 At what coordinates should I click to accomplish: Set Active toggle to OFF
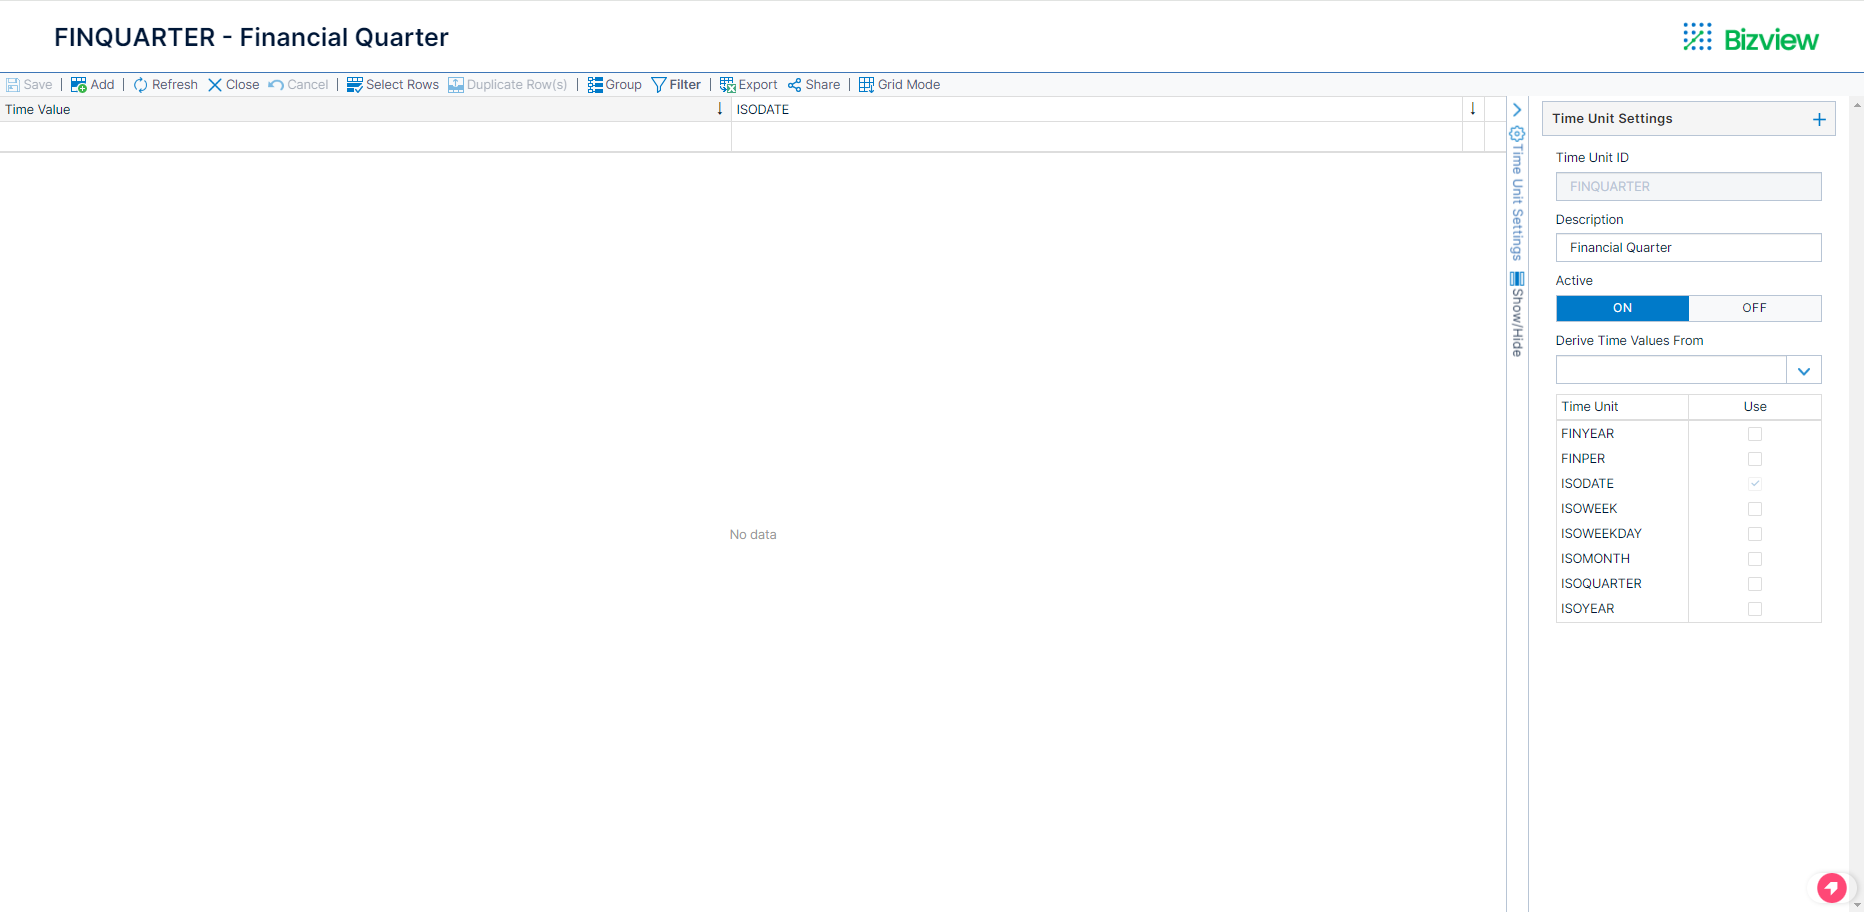[1754, 308]
